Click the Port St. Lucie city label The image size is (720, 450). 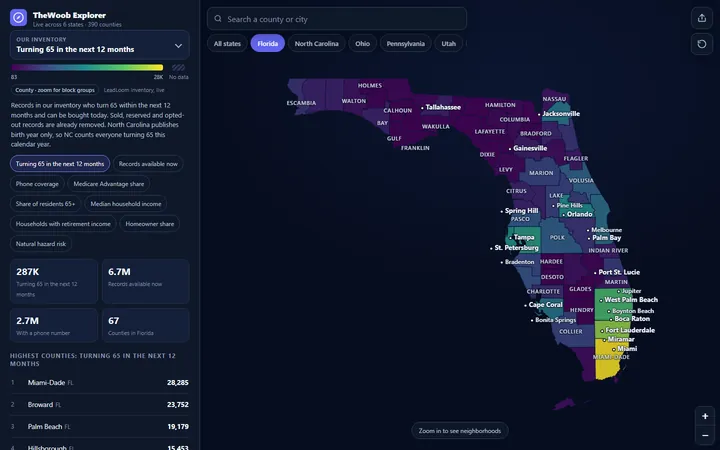[x=619, y=272]
